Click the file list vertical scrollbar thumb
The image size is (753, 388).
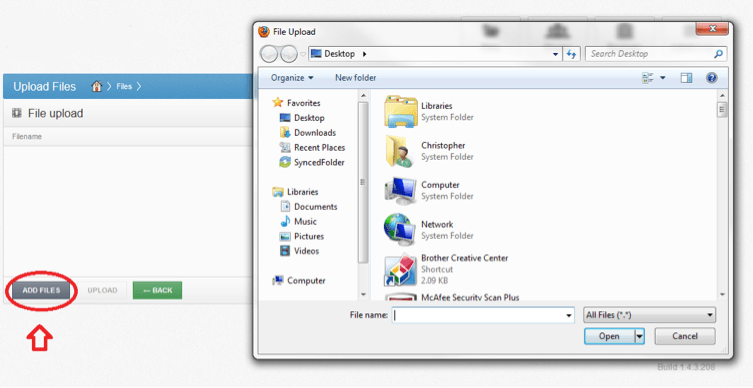722,109
